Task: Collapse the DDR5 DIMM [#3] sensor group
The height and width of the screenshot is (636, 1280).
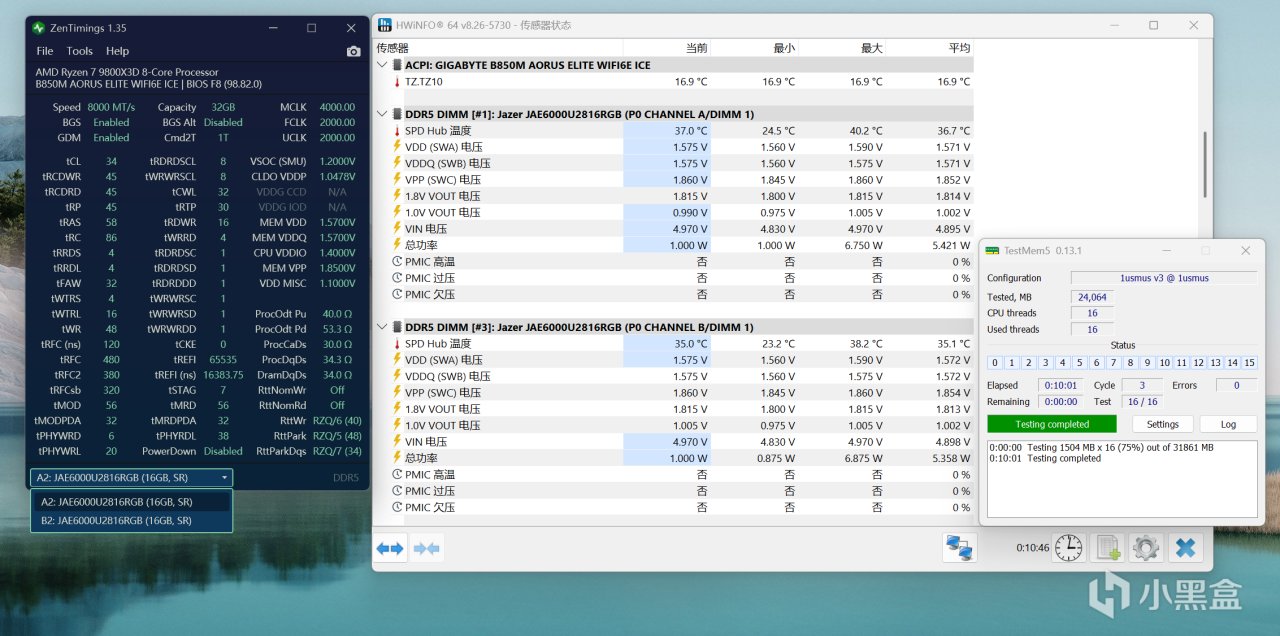Action: click(x=382, y=327)
